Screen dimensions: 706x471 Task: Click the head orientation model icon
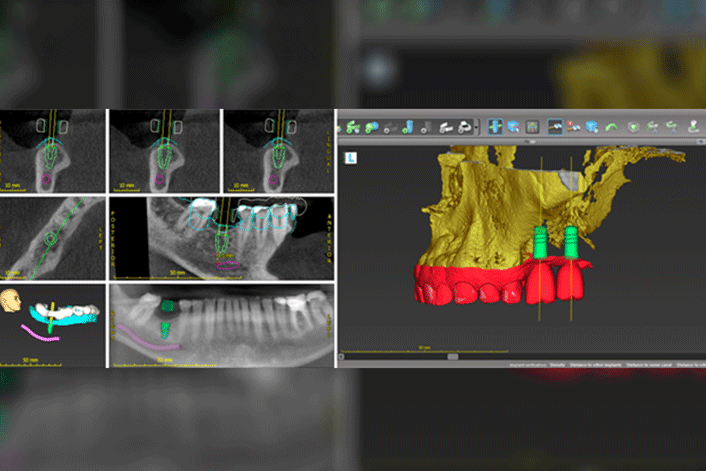point(11,302)
